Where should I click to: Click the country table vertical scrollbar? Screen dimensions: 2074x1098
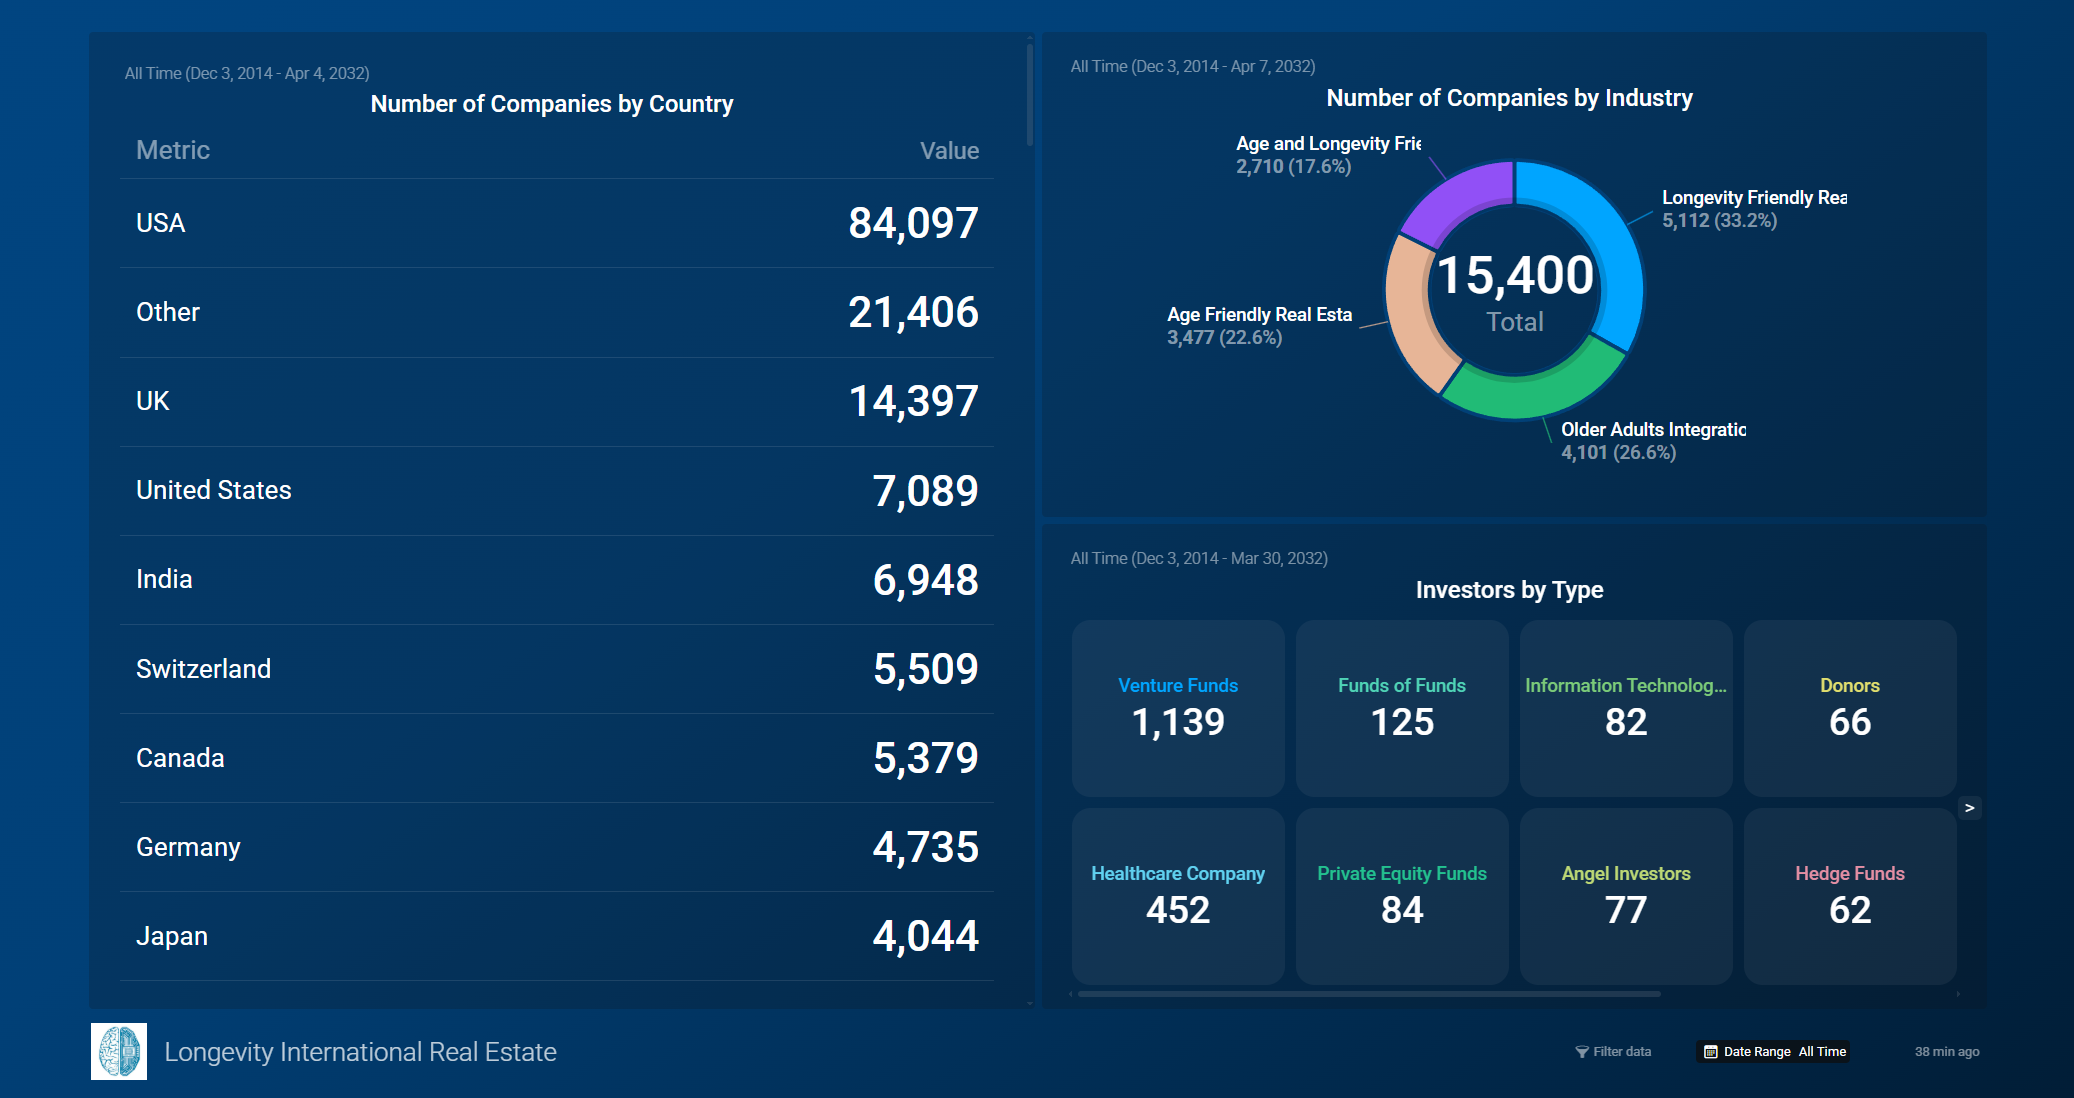coord(1029,95)
